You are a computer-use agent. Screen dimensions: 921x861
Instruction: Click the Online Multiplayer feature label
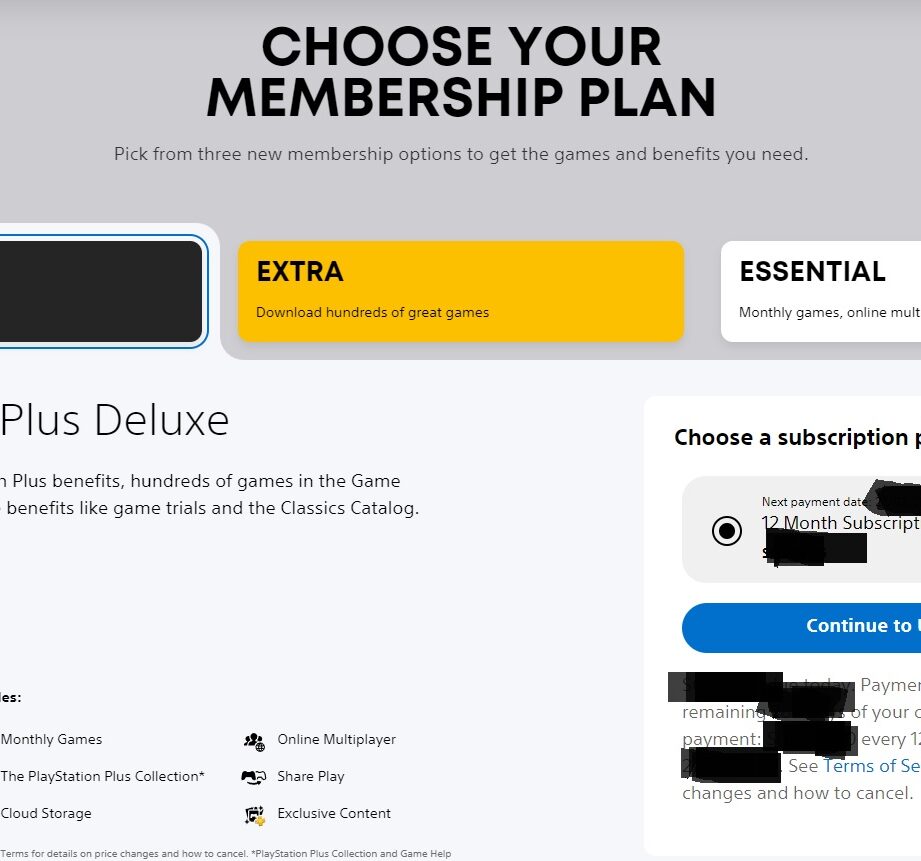tap(337, 739)
